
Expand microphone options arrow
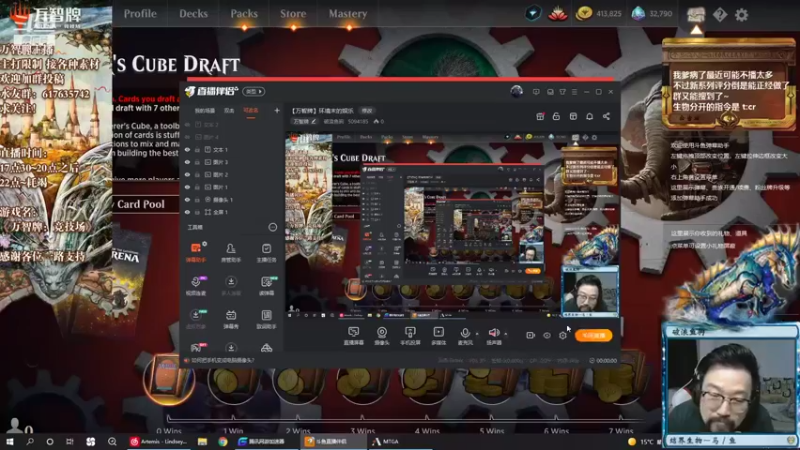pos(477,334)
